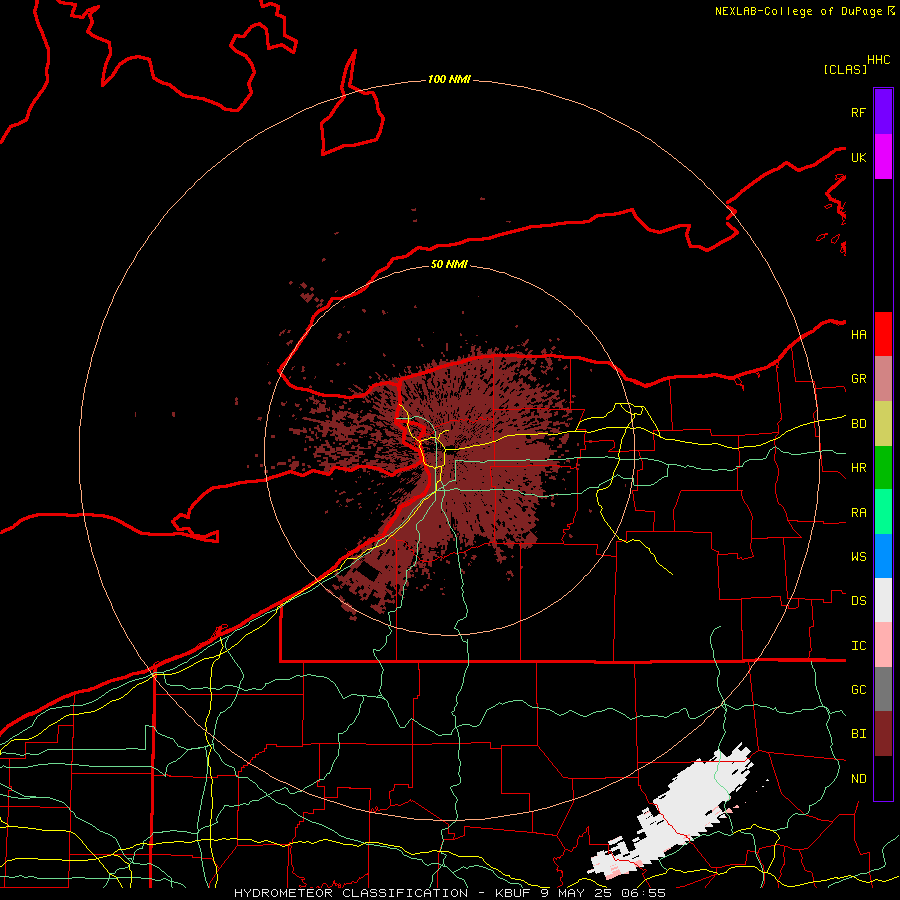Click the GR legend label
This screenshot has height=900, width=900.
click(859, 379)
